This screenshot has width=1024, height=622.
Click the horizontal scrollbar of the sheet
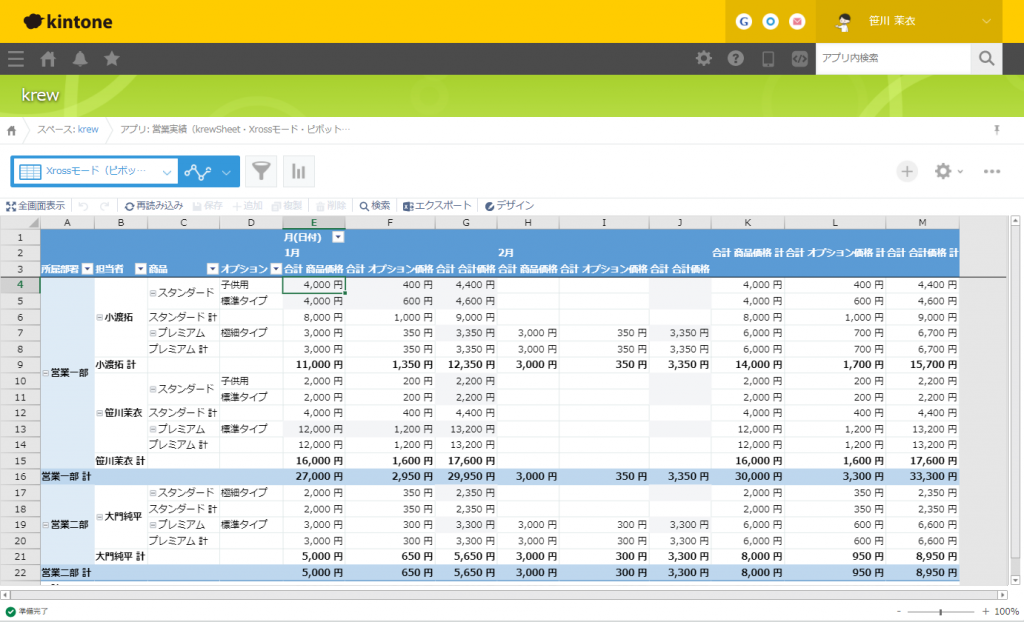coord(504,595)
